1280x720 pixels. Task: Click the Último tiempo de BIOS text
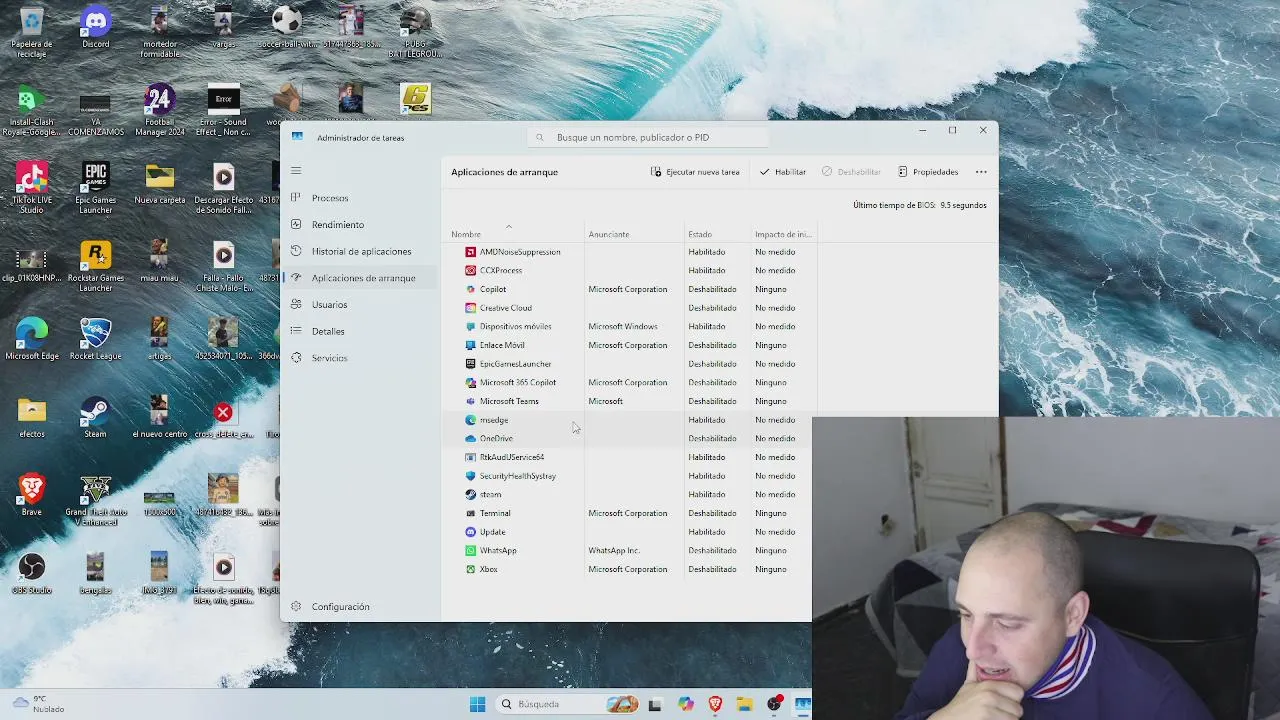[x=920, y=205]
